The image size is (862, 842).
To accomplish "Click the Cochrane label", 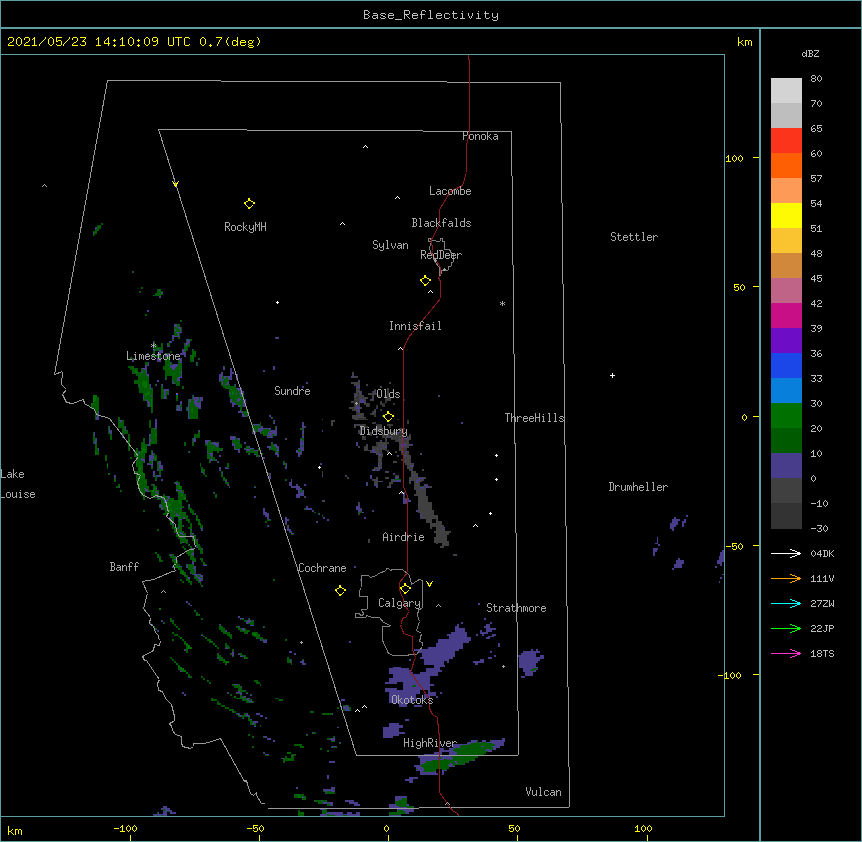I will [322, 568].
